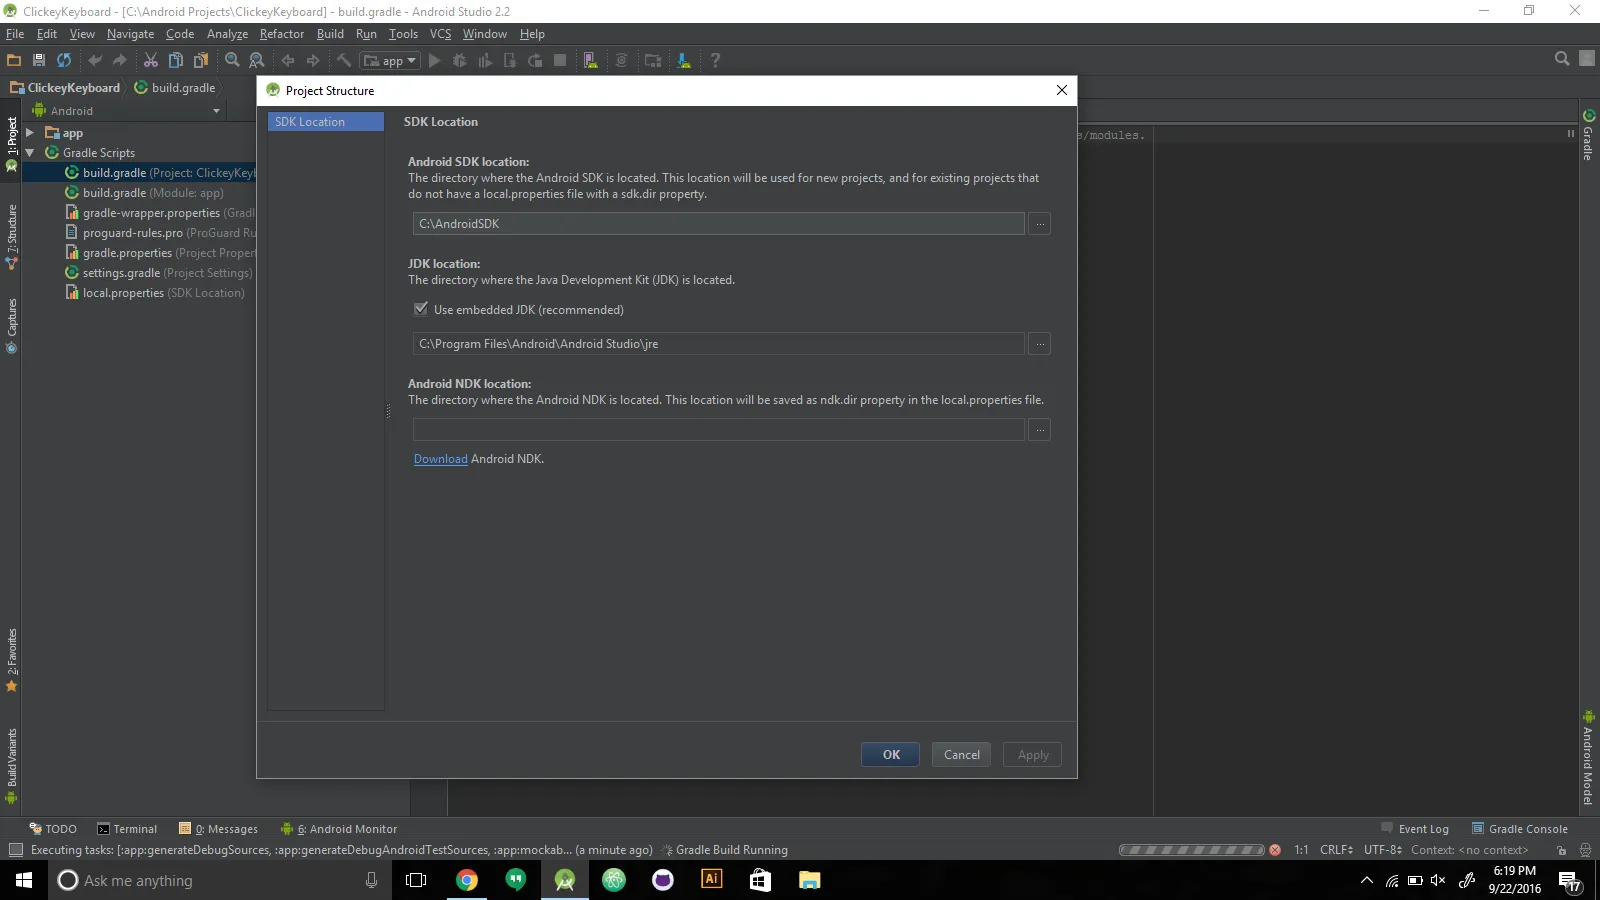The width and height of the screenshot is (1600, 900).
Task: Expand the app module tree node
Action: (x=30, y=133)
